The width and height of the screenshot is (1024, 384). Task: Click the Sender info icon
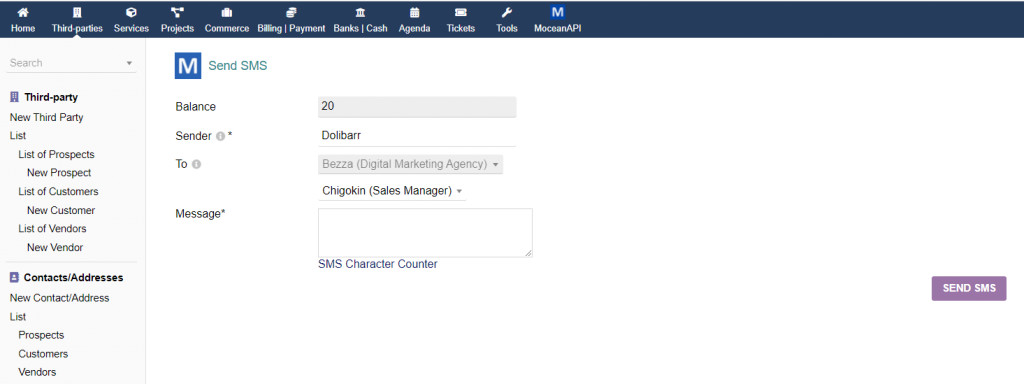click(220, 136)
